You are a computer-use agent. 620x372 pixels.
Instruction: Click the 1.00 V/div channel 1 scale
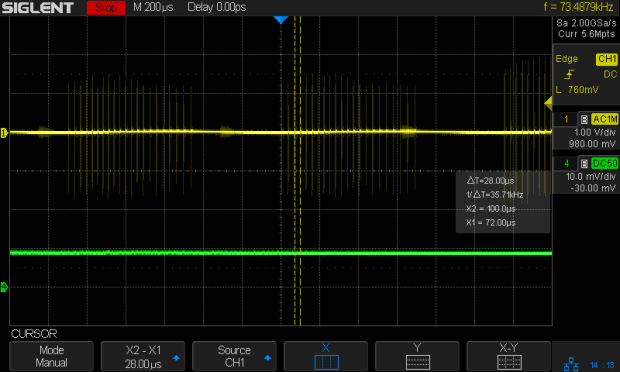click(595, 132)
